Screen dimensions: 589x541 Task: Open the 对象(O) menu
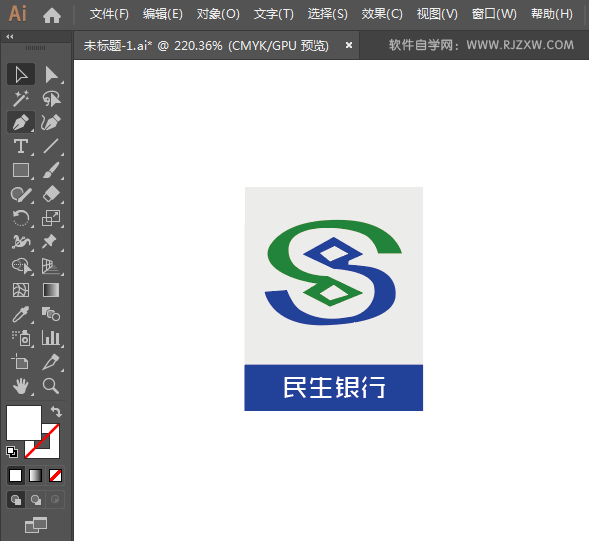[218, 14]
